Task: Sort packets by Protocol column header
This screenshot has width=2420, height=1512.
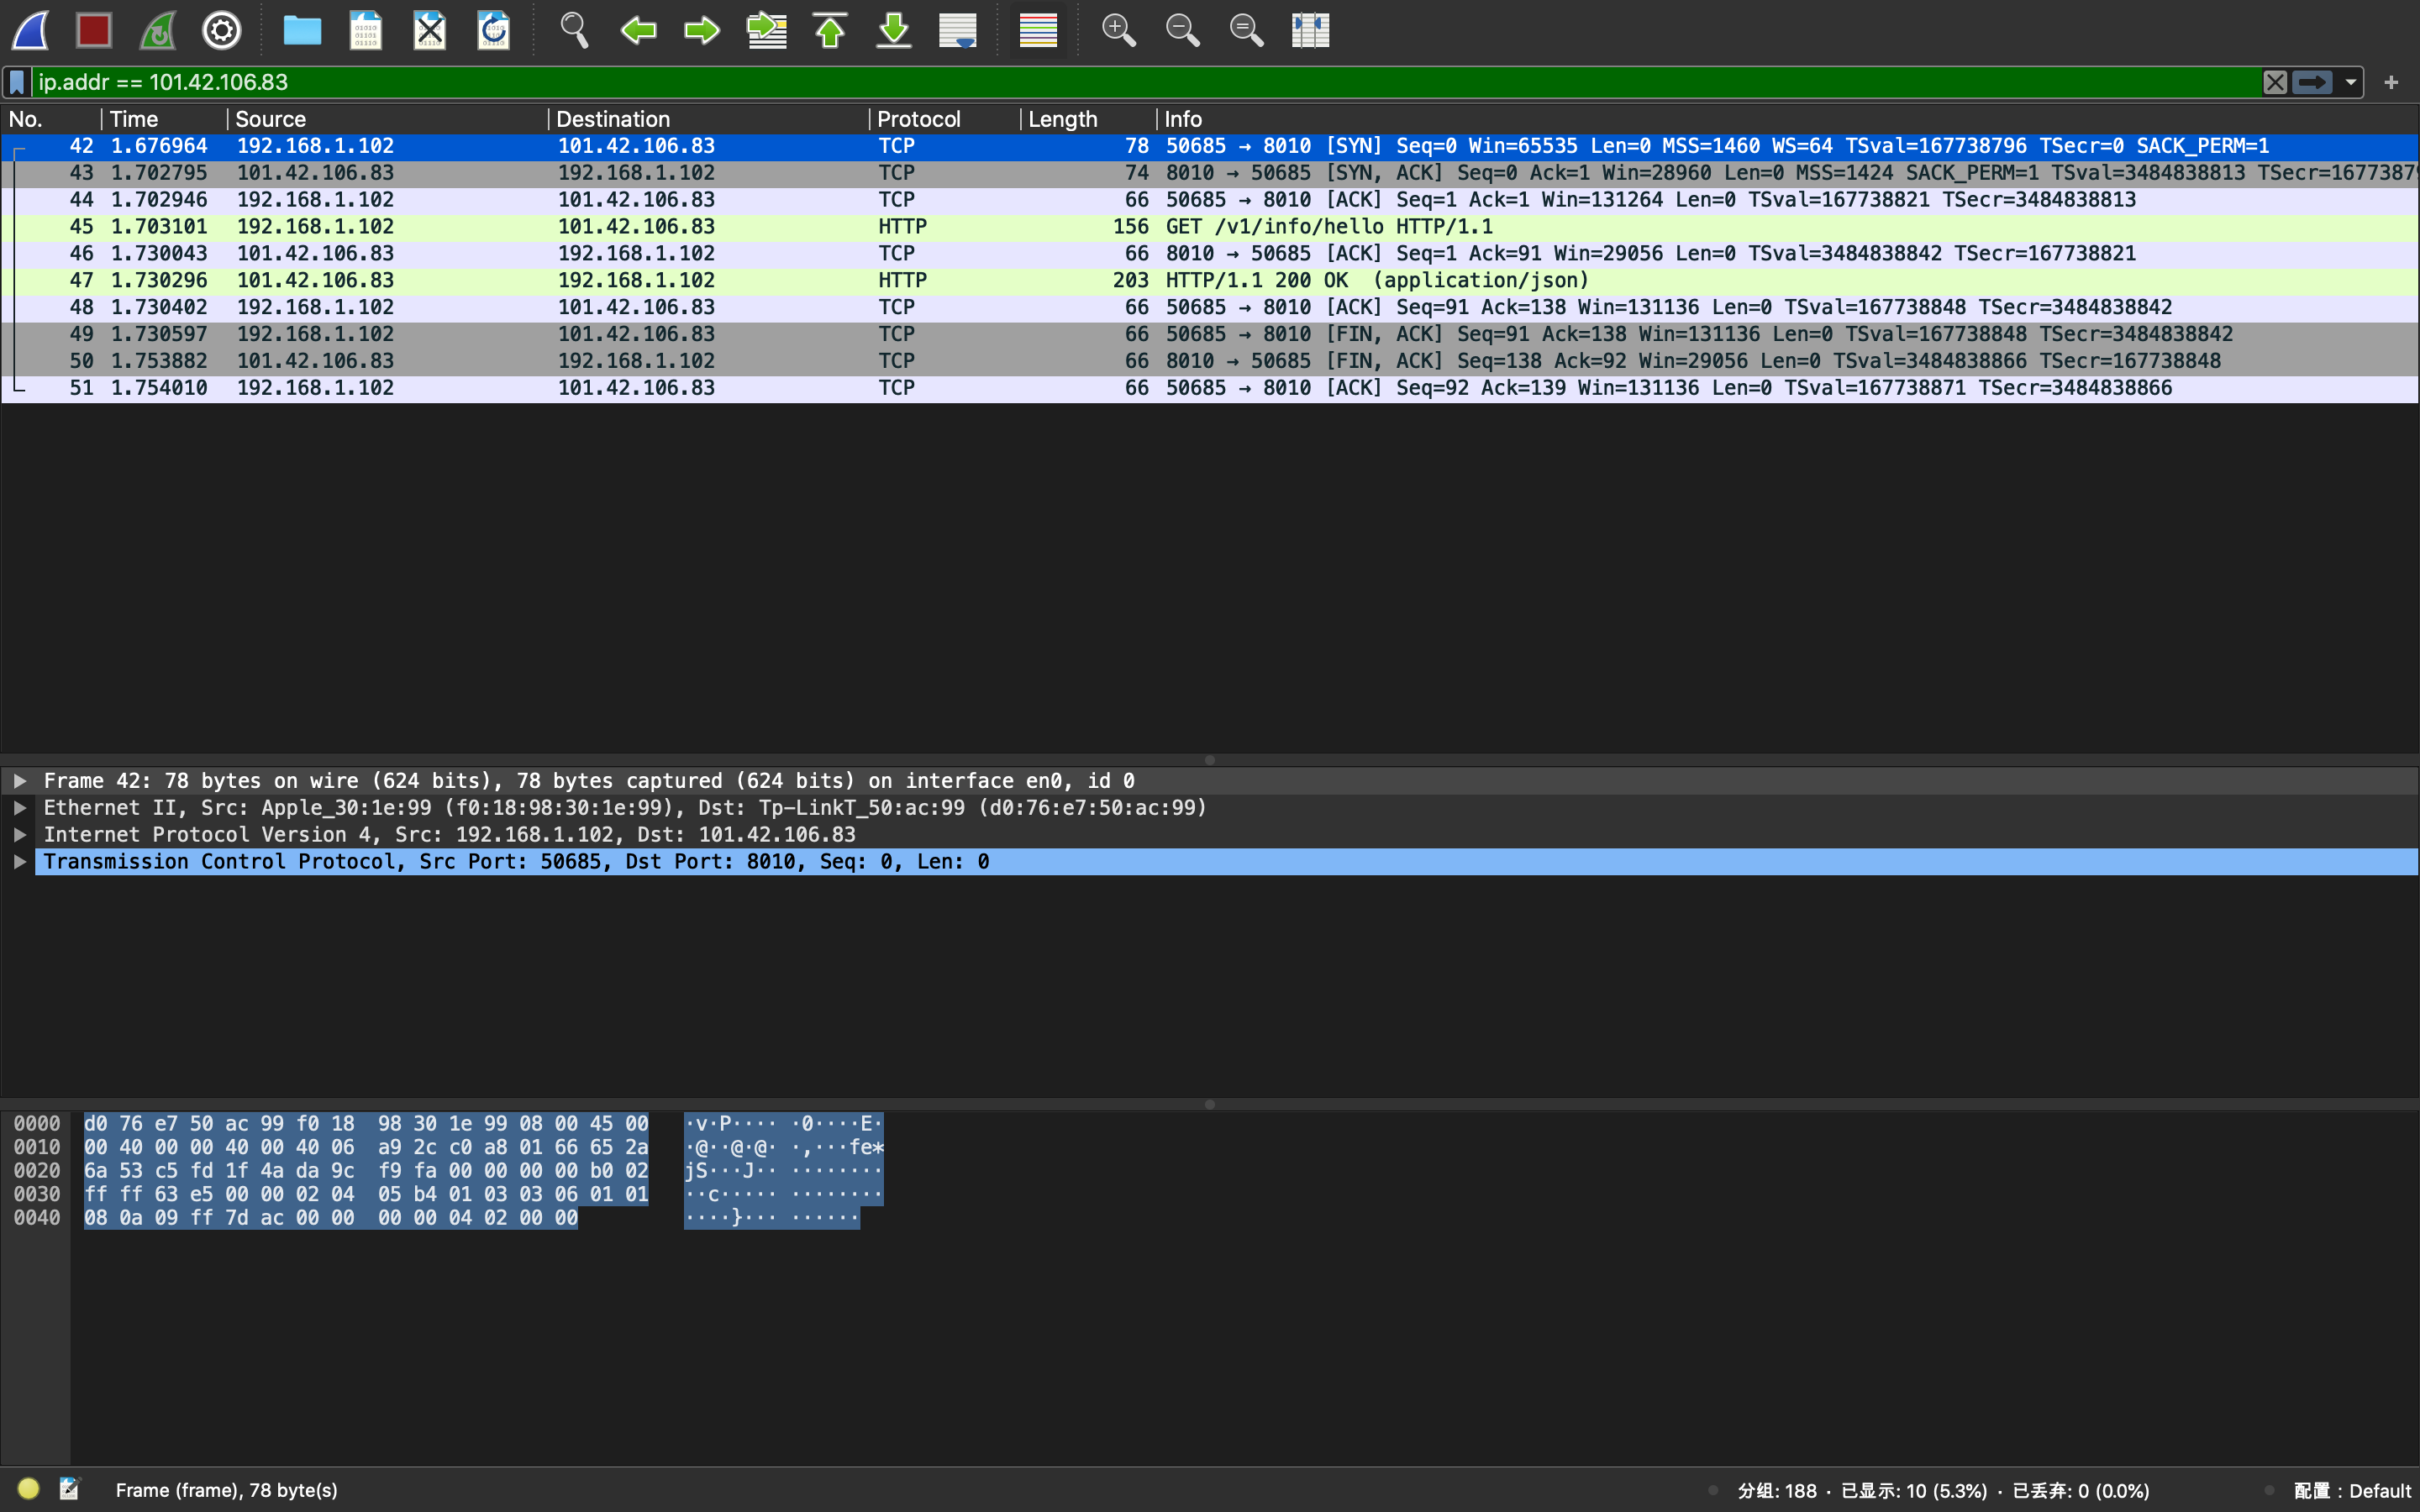Action: click(945, 119)
